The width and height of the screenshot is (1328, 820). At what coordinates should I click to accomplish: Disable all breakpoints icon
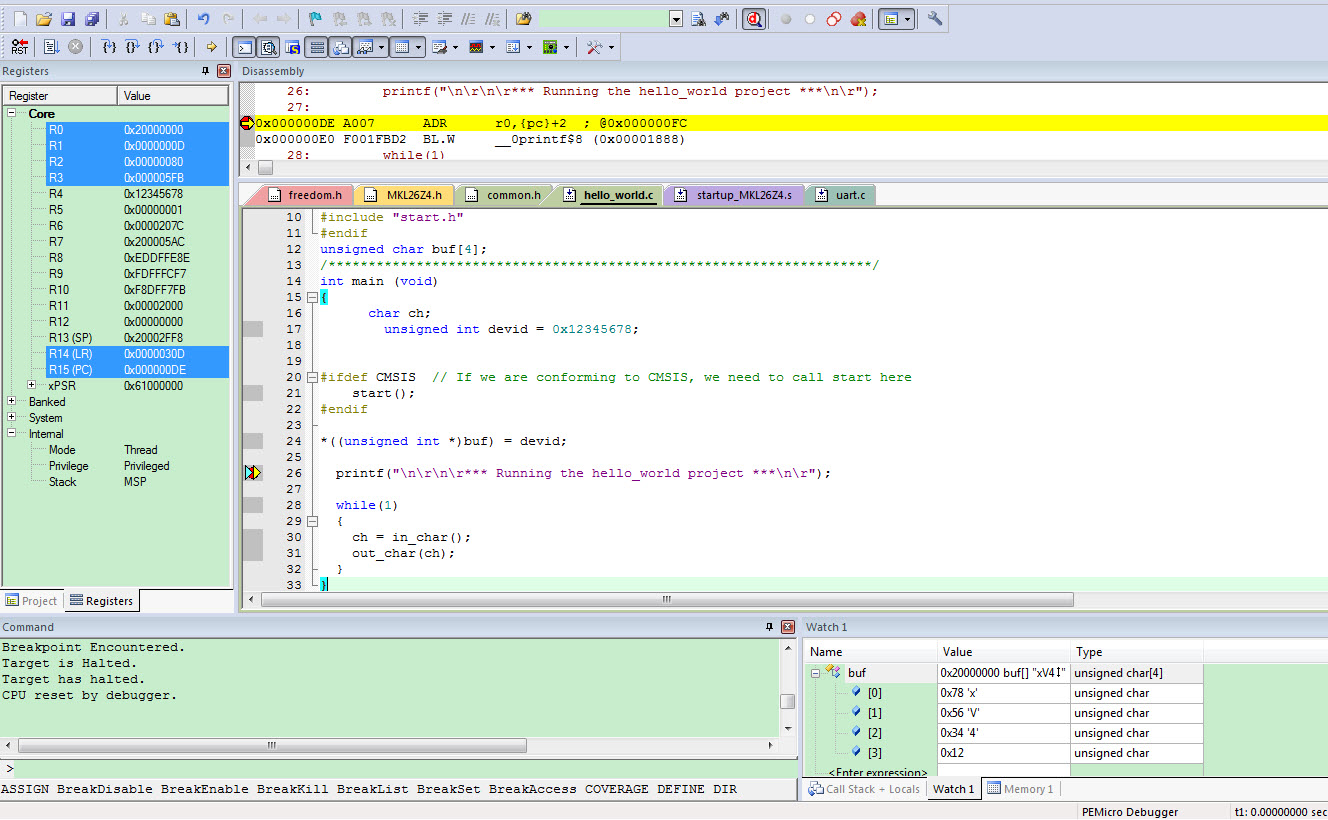[x=834, y=19]
